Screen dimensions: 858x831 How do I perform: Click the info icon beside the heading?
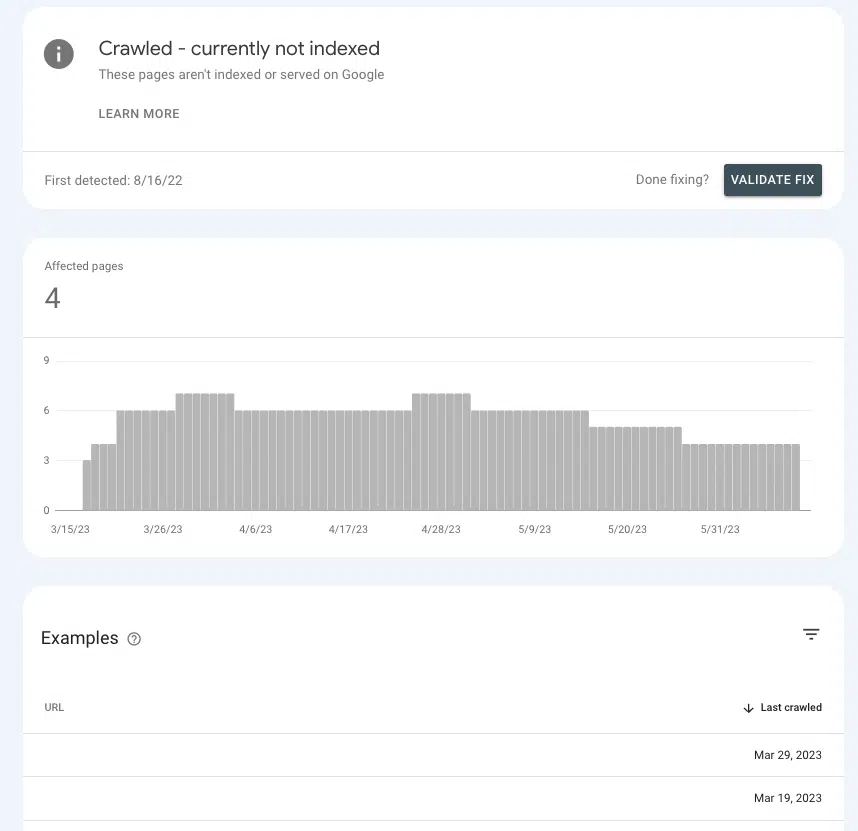59,54
